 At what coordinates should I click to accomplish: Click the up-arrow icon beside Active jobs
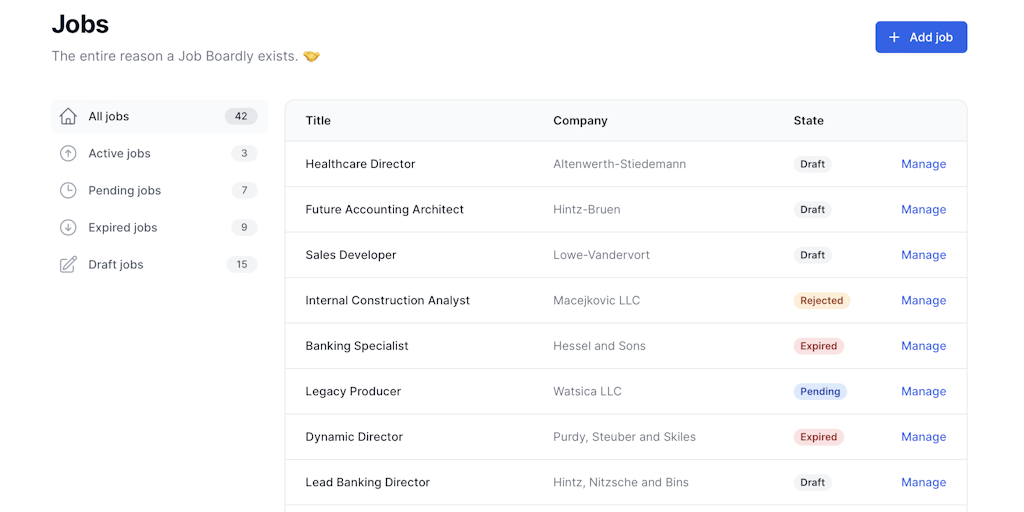coord(68,153)
